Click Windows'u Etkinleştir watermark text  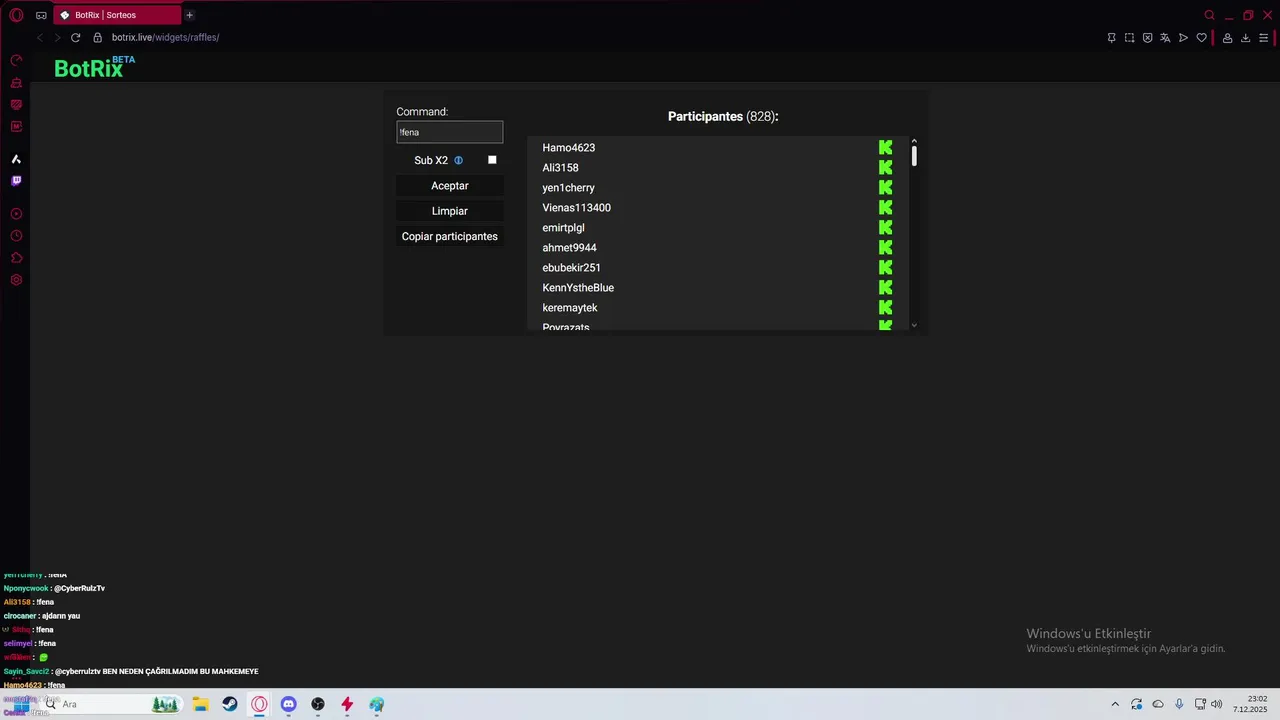click(1088, 634)
